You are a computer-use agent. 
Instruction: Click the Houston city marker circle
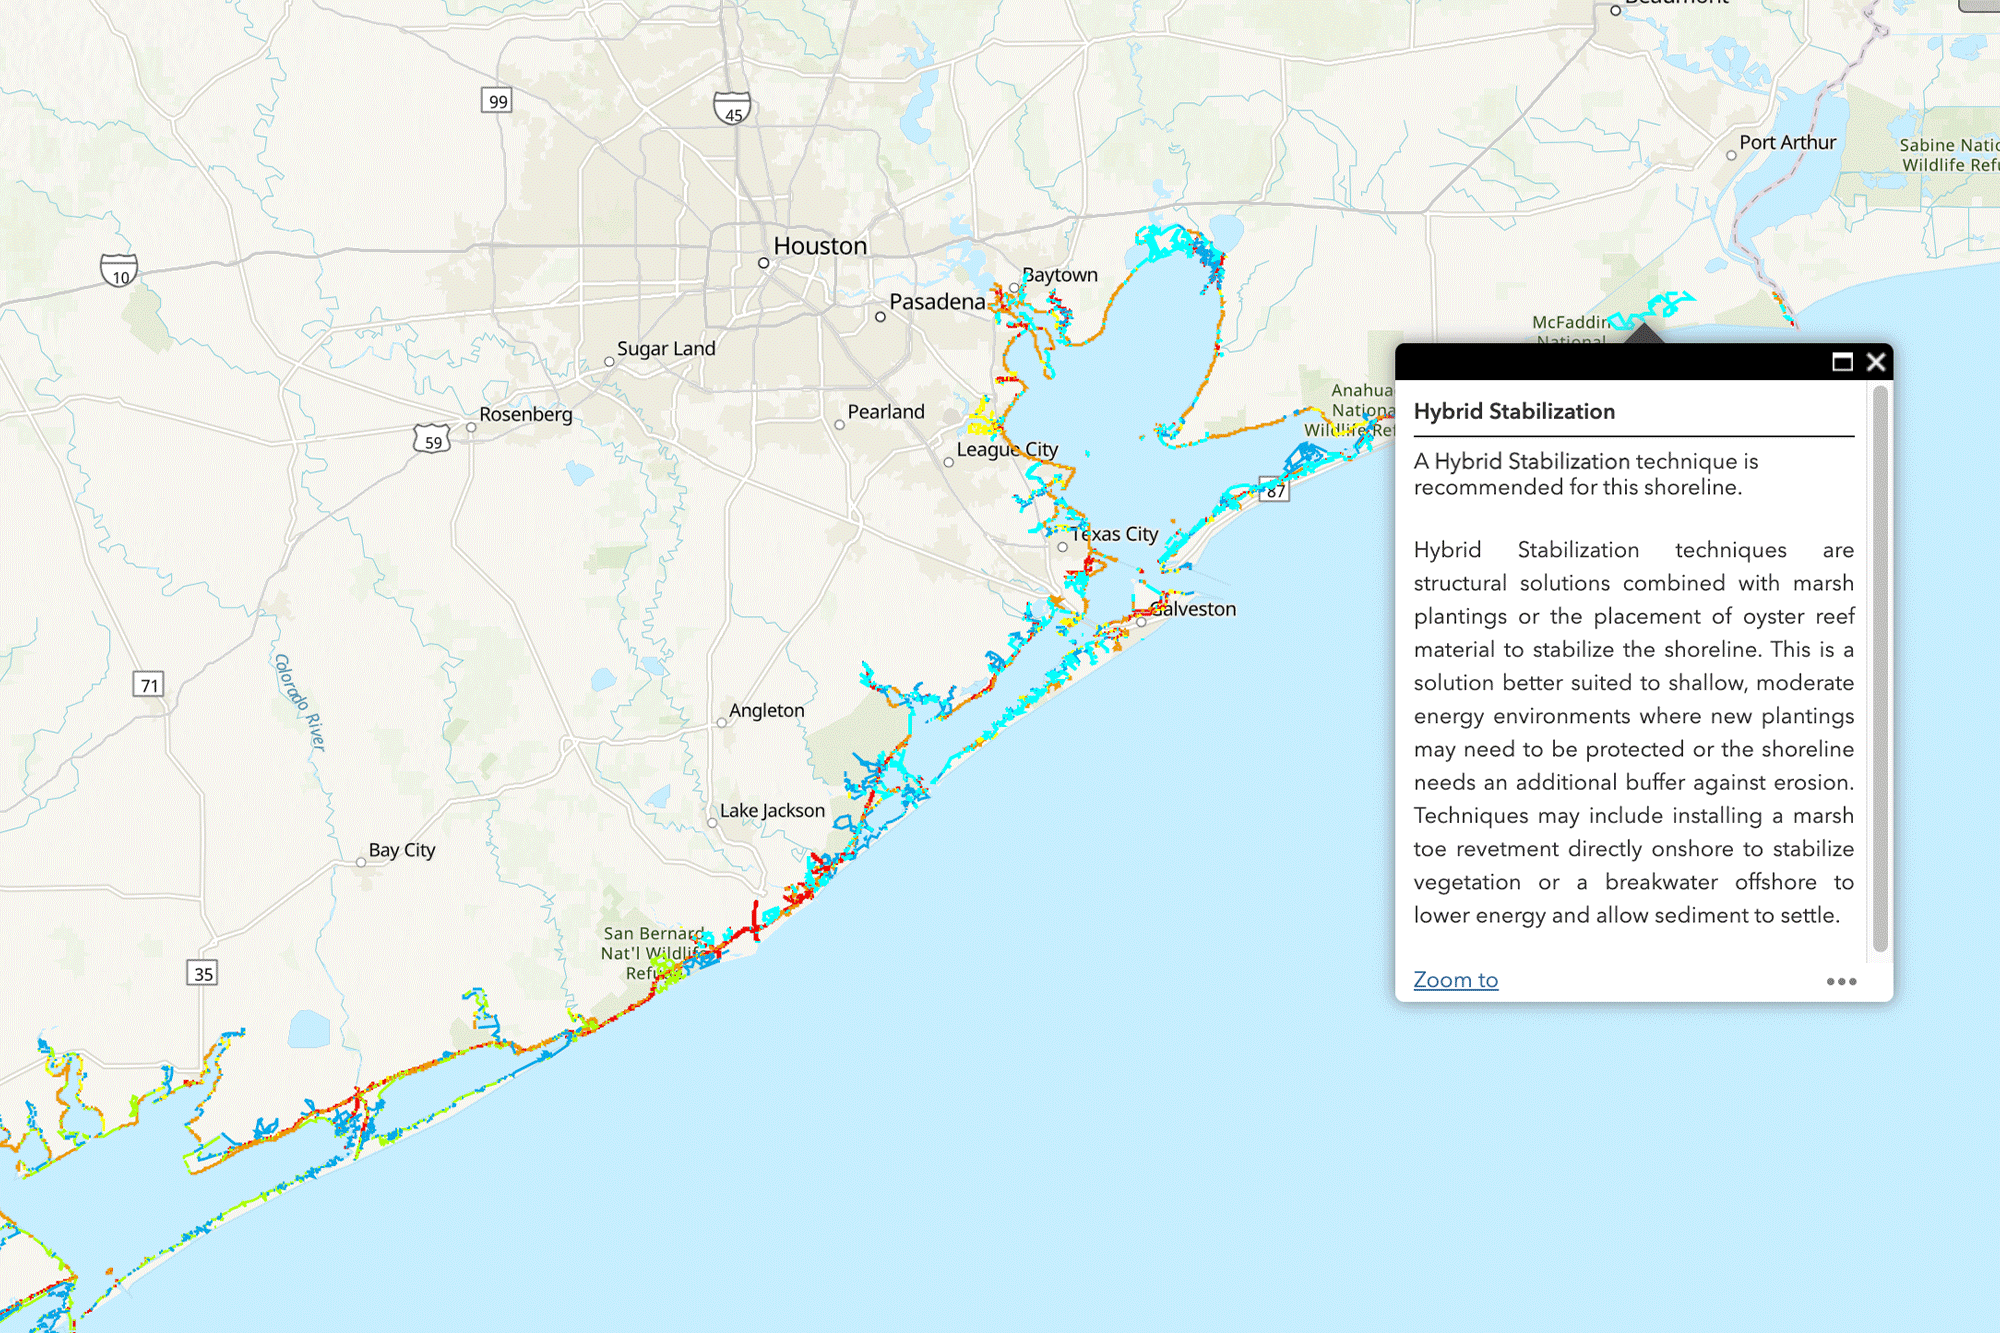[764, 263]
